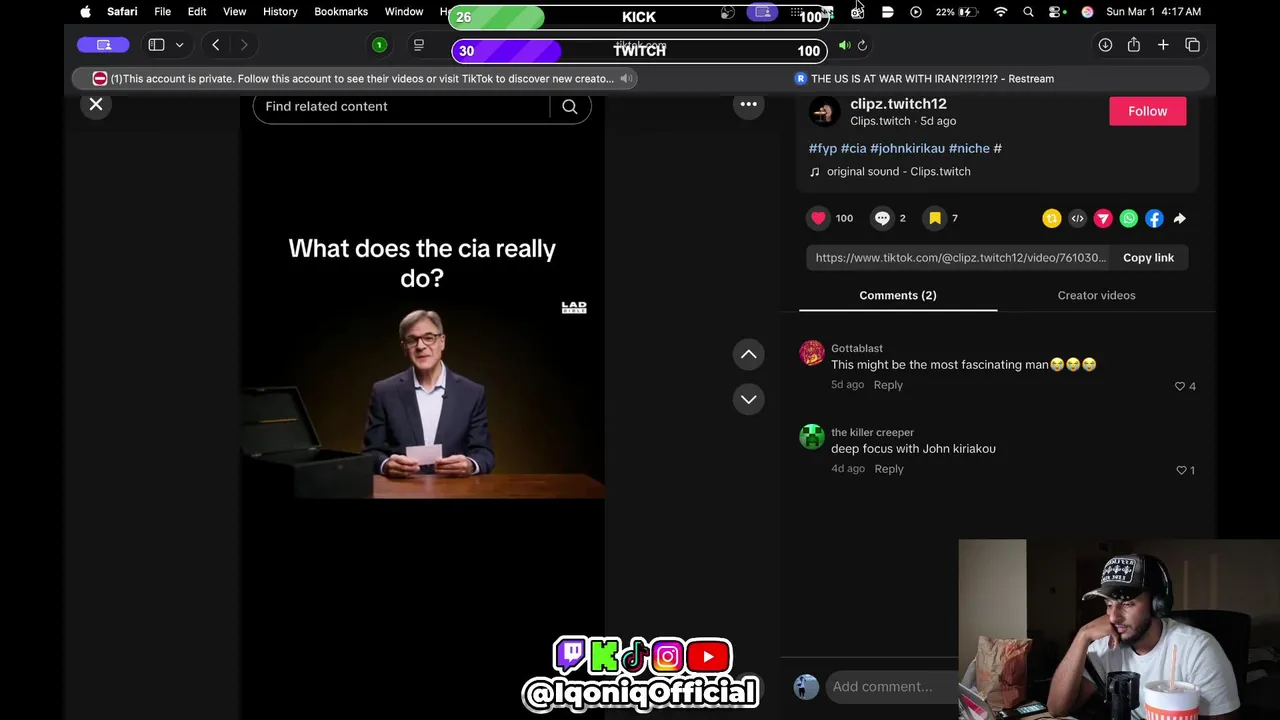The width and height of the screenshot is (1280, 720).
Task: Open the #cia hashtag
Action: tap(854, 148)
